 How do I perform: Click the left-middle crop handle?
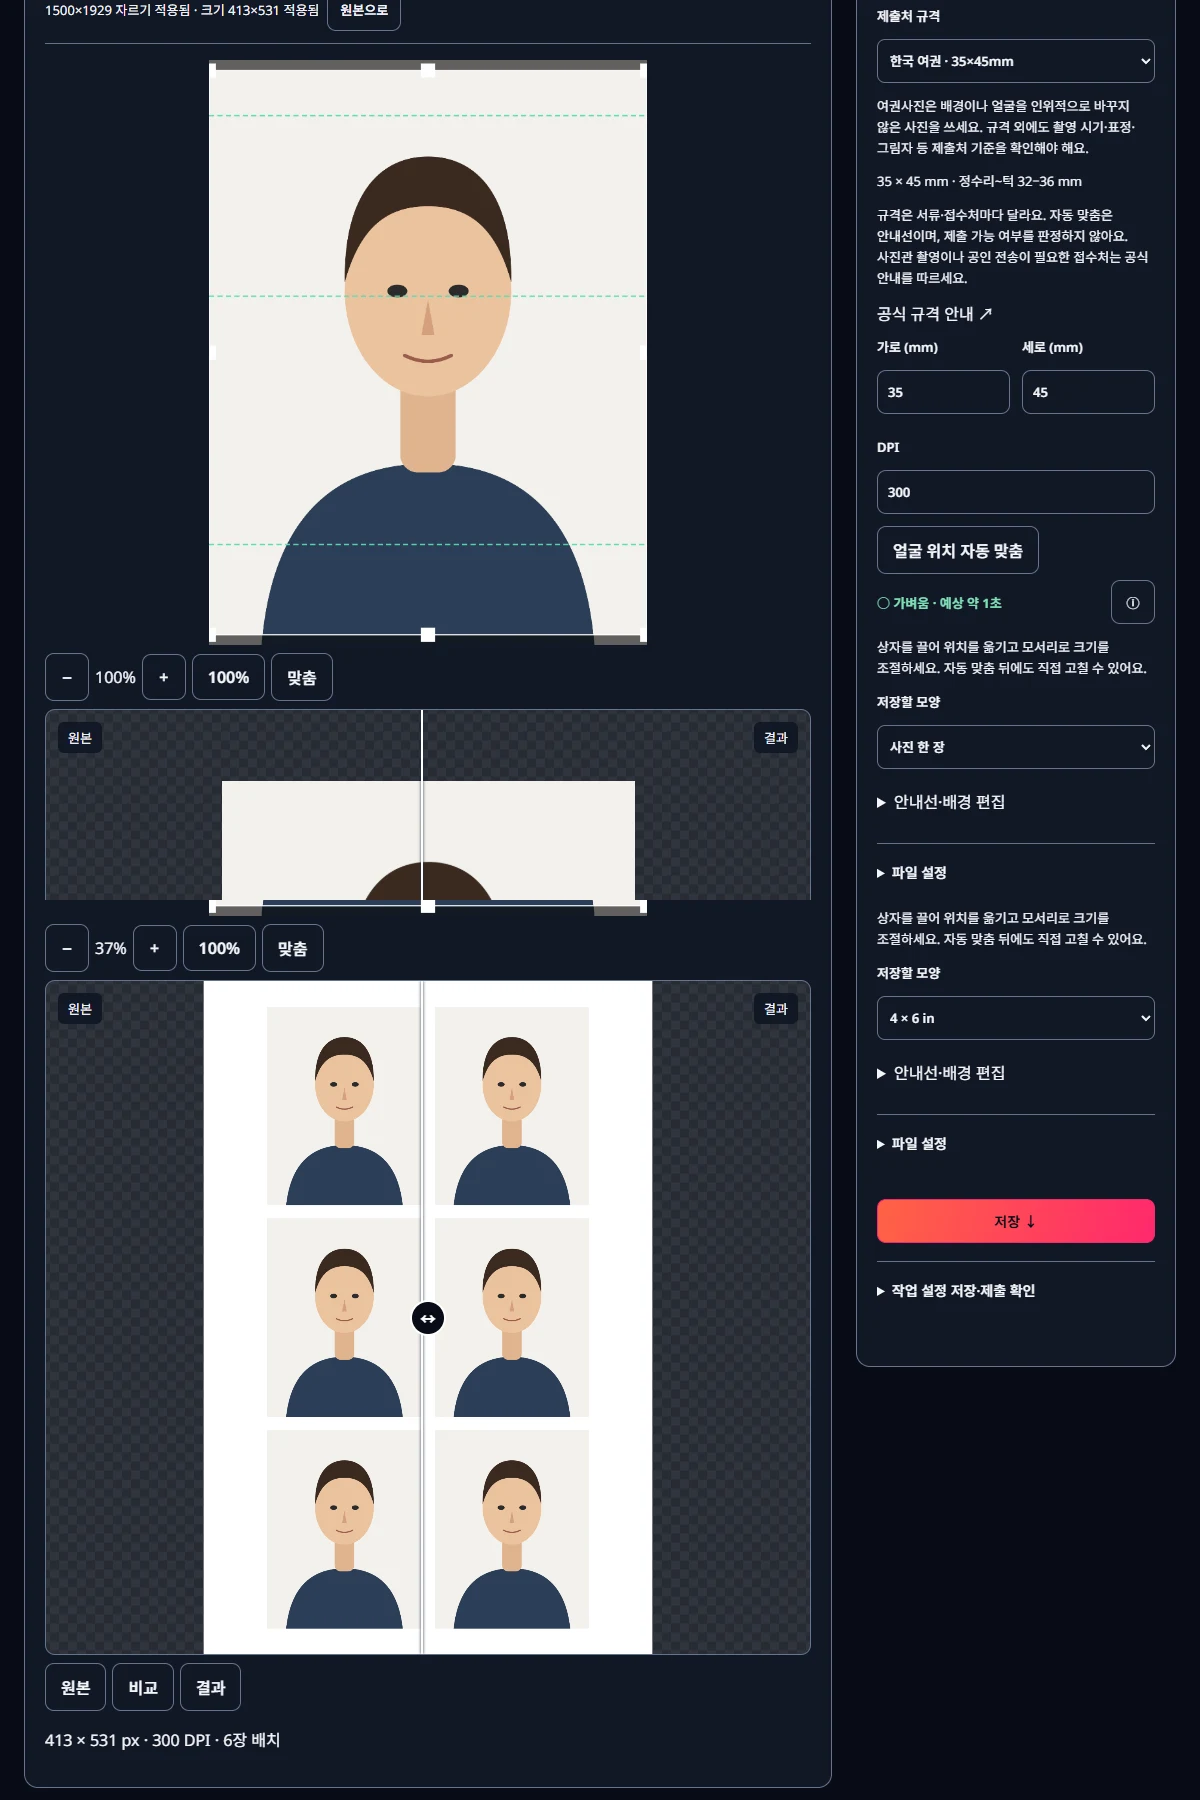pyautogui.click(x=212, y=352)
